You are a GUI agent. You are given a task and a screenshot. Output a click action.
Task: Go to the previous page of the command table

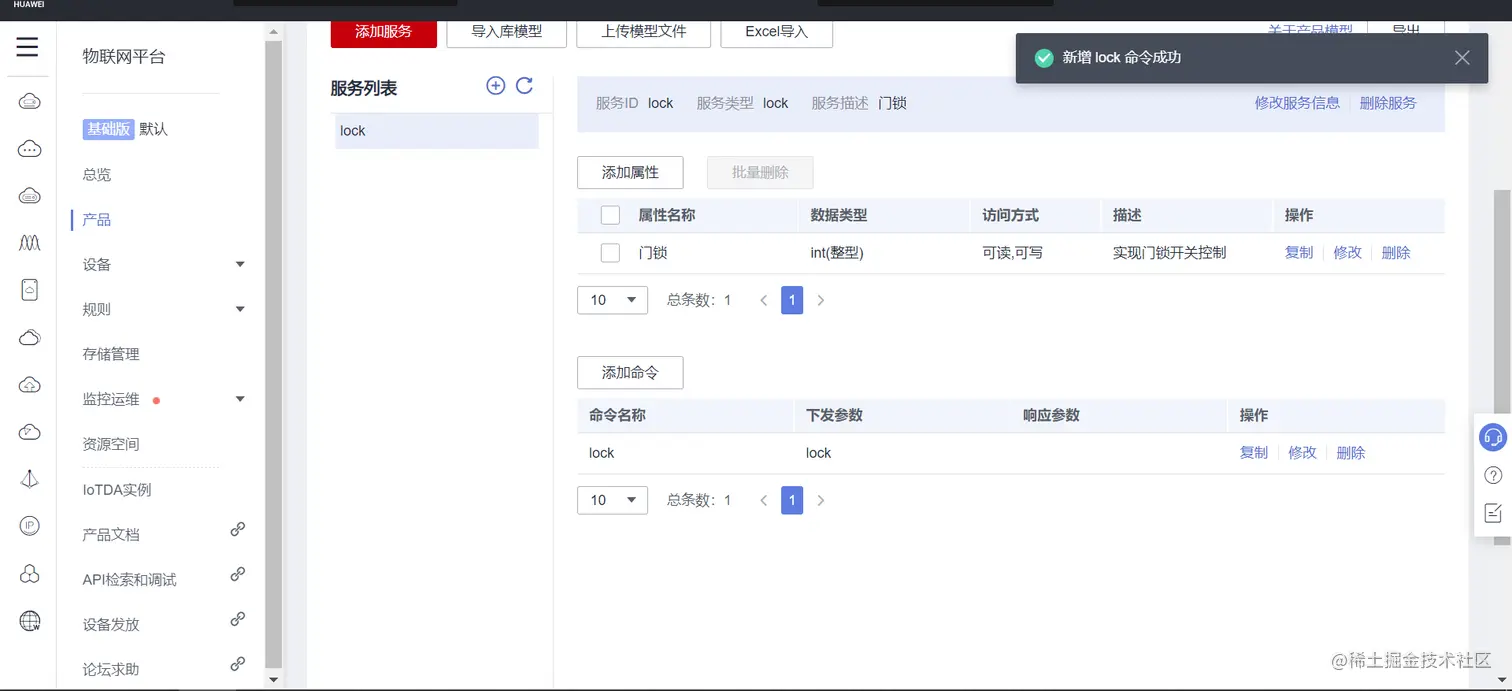pyautogui.click(x=764, y=500)
